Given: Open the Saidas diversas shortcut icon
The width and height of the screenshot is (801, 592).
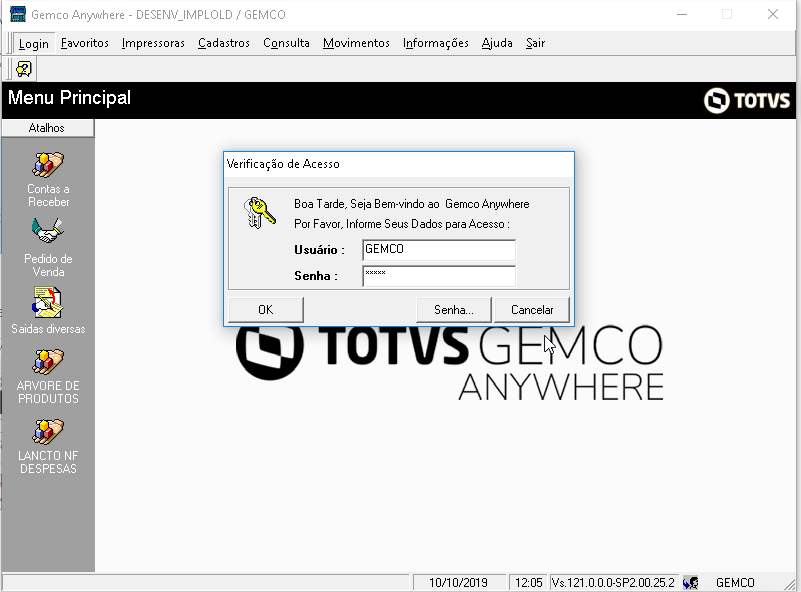Looking at the screenshot, I should coord(48,302).
